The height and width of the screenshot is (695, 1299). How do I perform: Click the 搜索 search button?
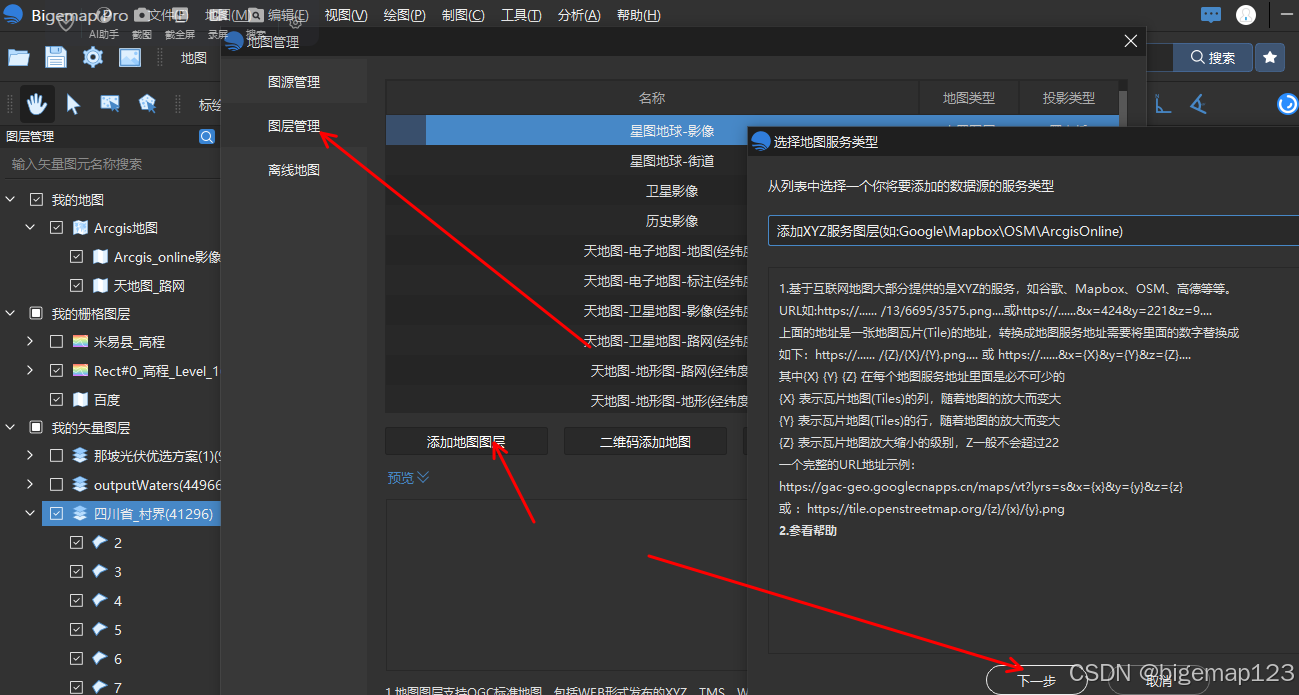click(1212, 58)
